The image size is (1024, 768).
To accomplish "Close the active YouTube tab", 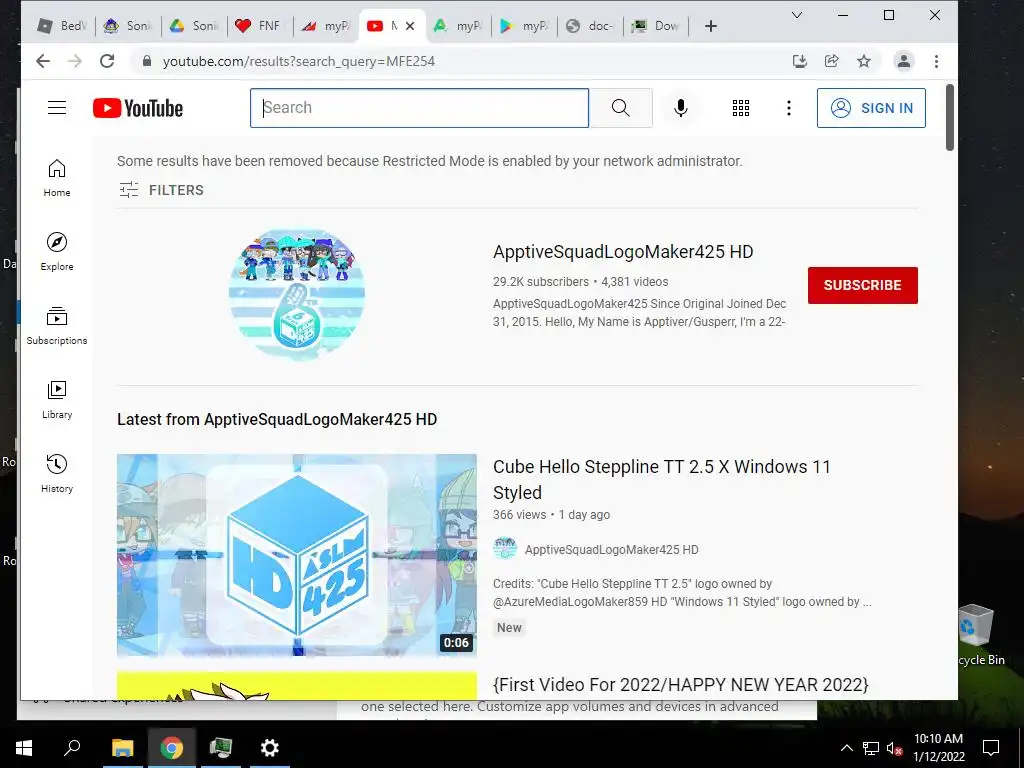I will pyautogui.click(x=410, y=26).
